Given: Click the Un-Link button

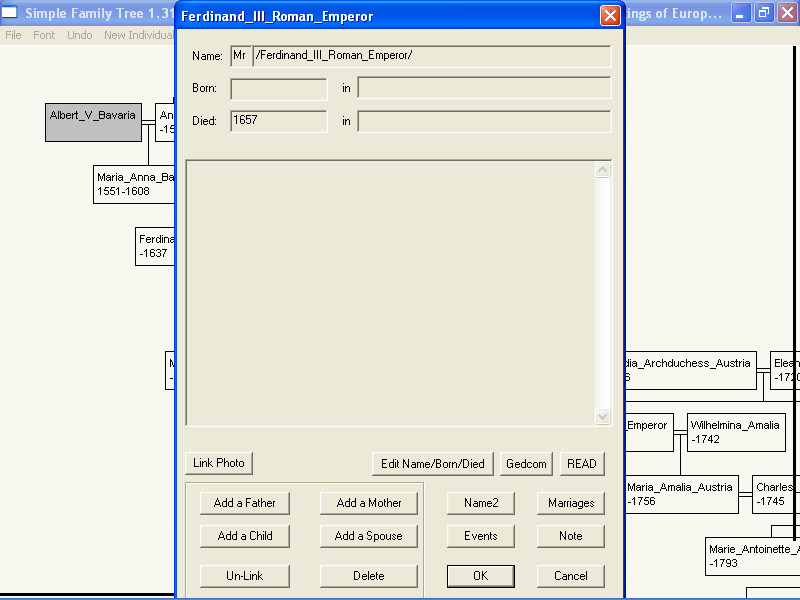Looking at the screenshot, I should coord(244,576).
